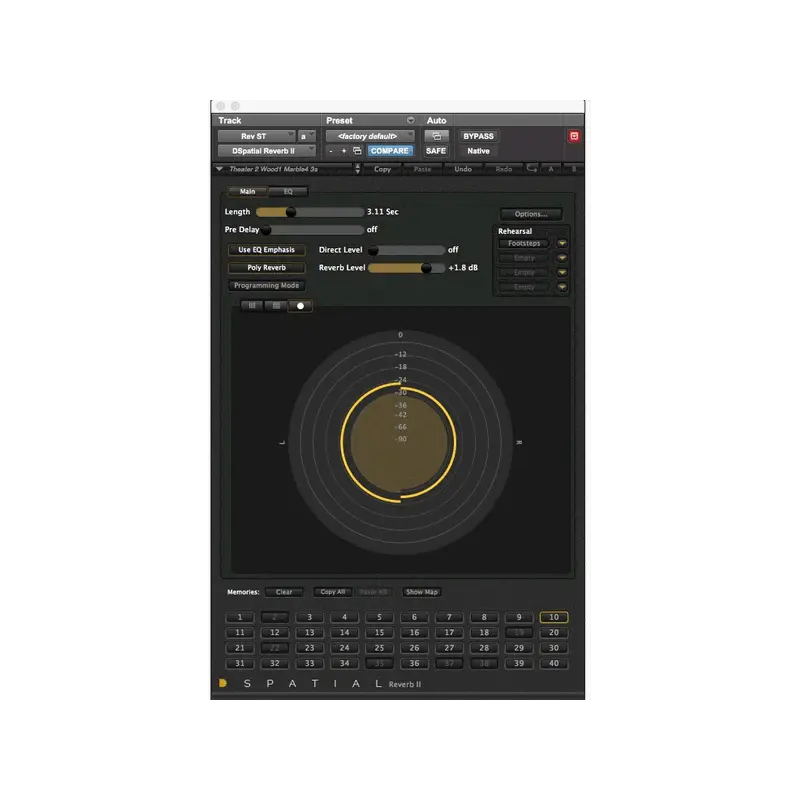The height and width of the screenshot is (800, 800).
Task: Toggle the COMPARE button
Action: pos(389,151)
